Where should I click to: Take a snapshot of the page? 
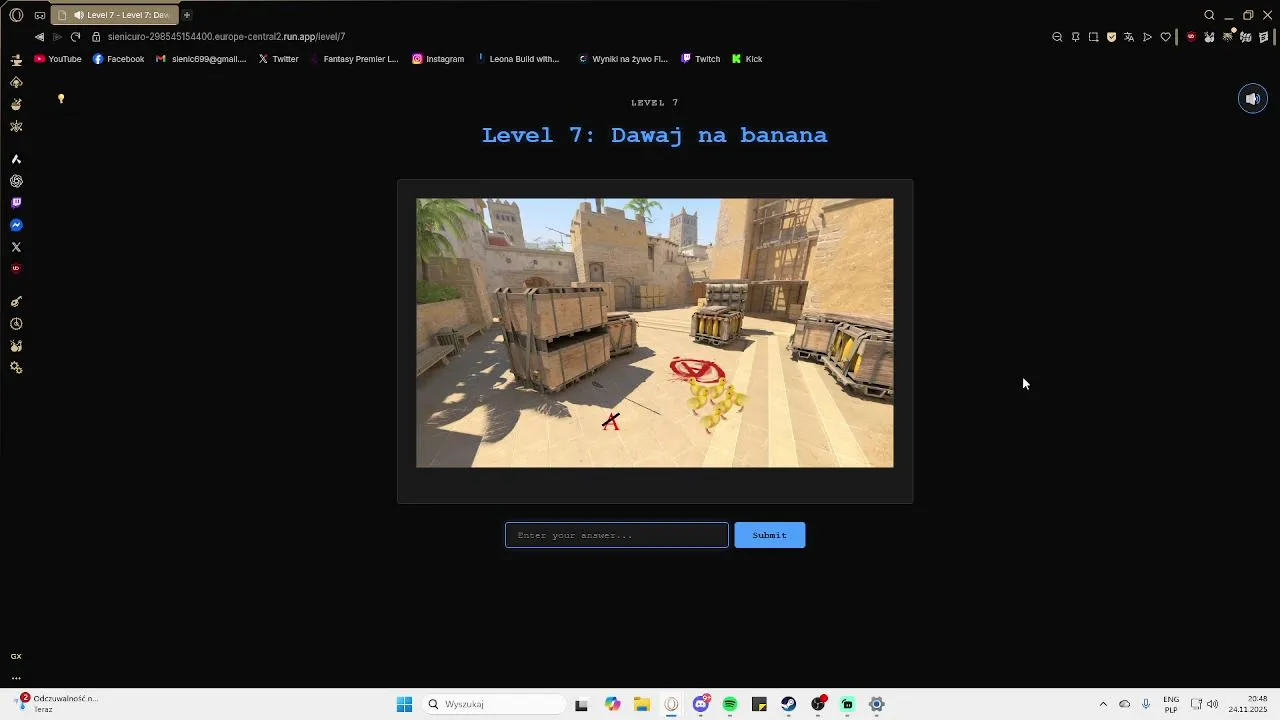[1093, 37]
